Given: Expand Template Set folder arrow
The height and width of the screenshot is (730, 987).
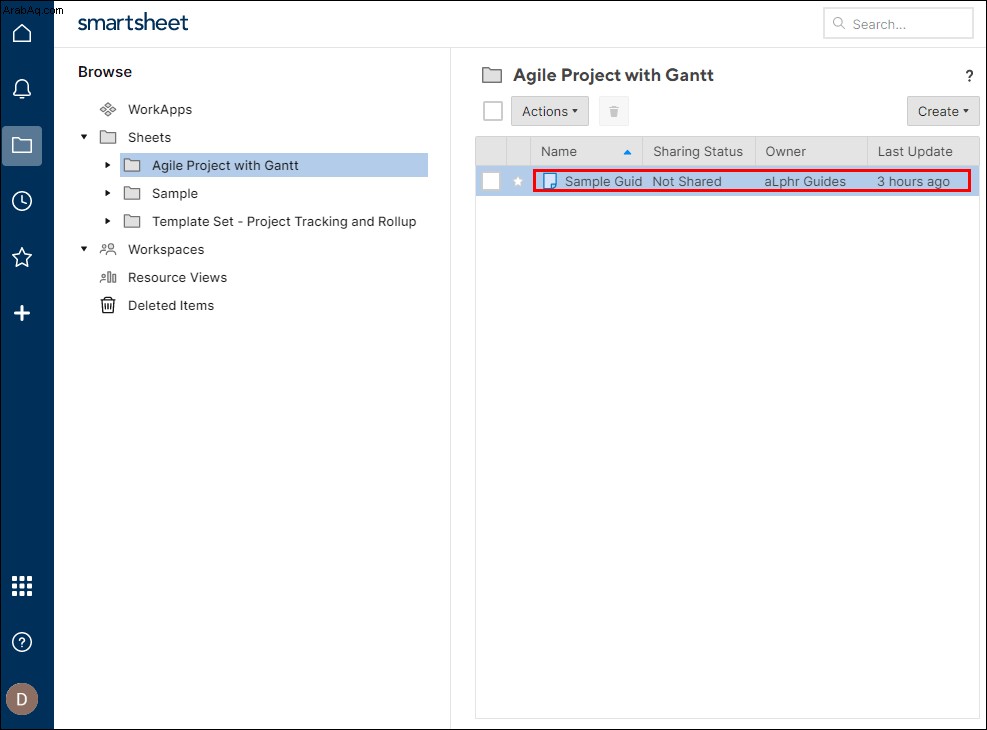Looking at the screenshot, I should (x=108, y=221).
